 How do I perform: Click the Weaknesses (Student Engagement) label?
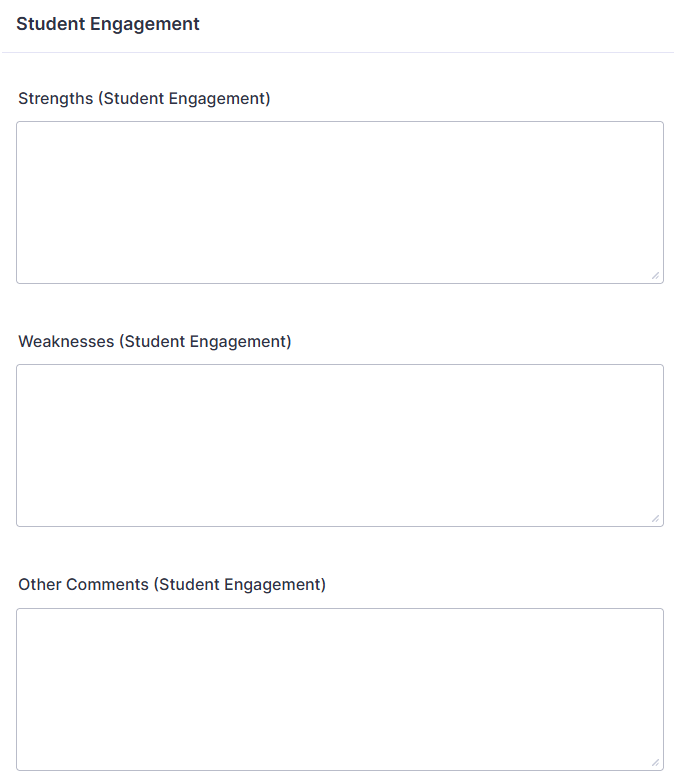point(155,341)
